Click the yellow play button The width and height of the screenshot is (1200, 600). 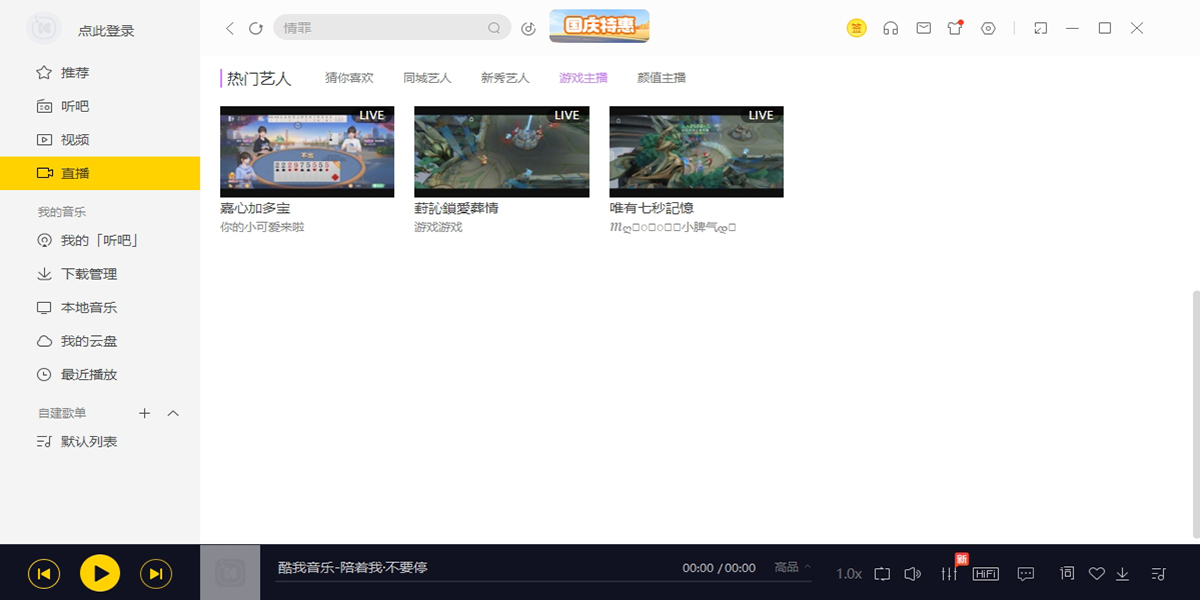click(x=100, y=573)
